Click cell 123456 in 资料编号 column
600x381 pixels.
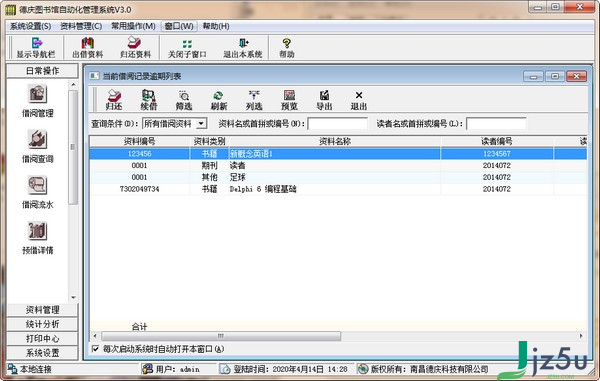click(139, 154)
